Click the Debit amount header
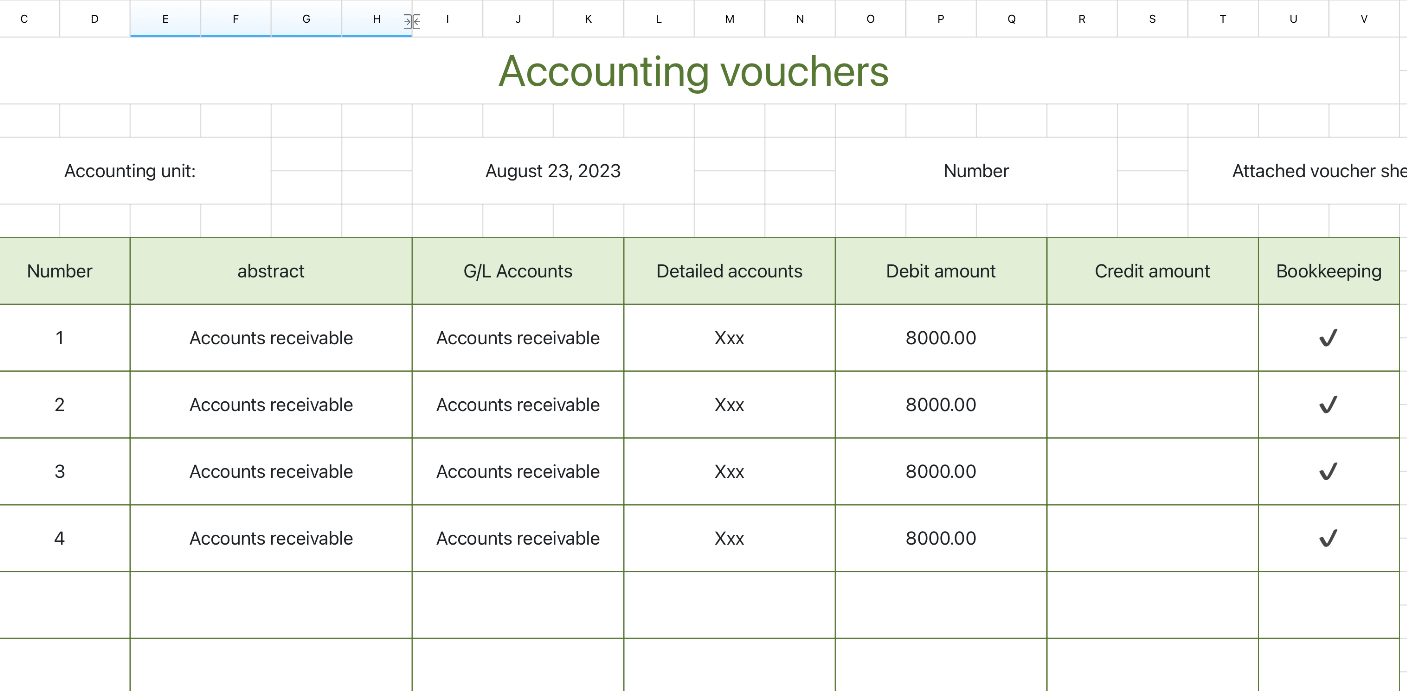The height and width of the screenshot is (691, 1407). pyautogui.click(x=941, y=271)
